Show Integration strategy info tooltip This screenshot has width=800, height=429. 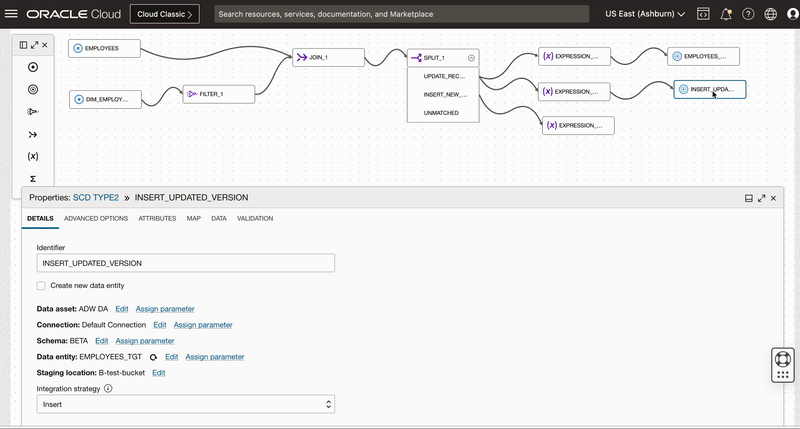[x=108, y=388]
